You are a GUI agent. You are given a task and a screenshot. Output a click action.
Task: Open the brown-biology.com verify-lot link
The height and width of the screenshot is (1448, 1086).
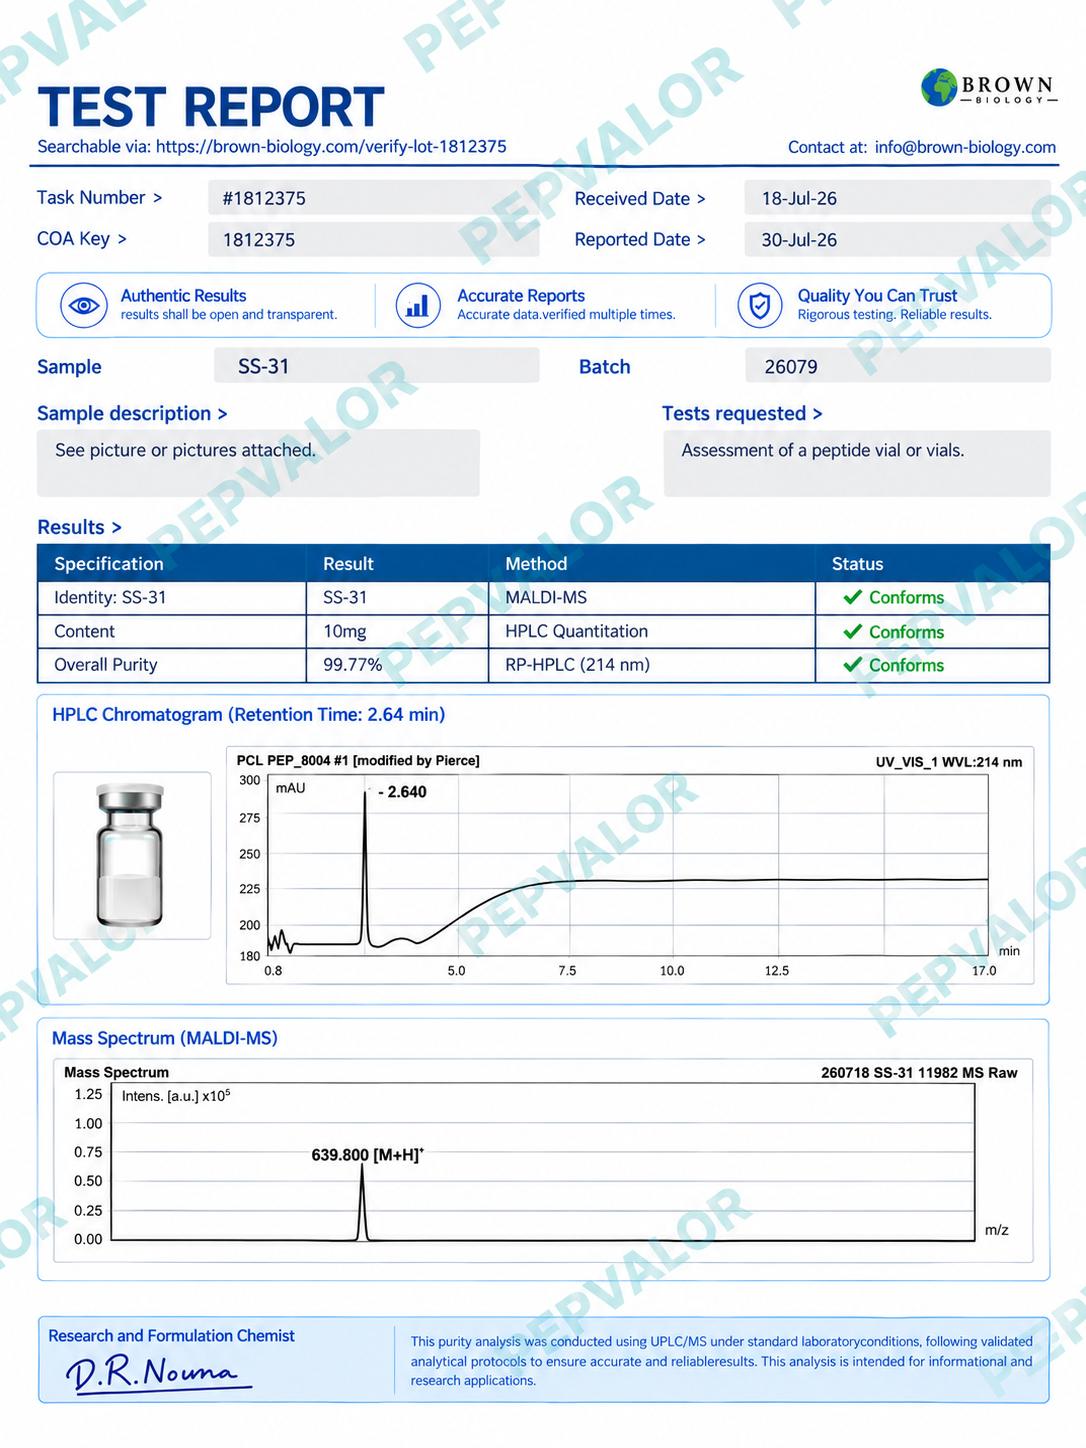tap(331, 146)
